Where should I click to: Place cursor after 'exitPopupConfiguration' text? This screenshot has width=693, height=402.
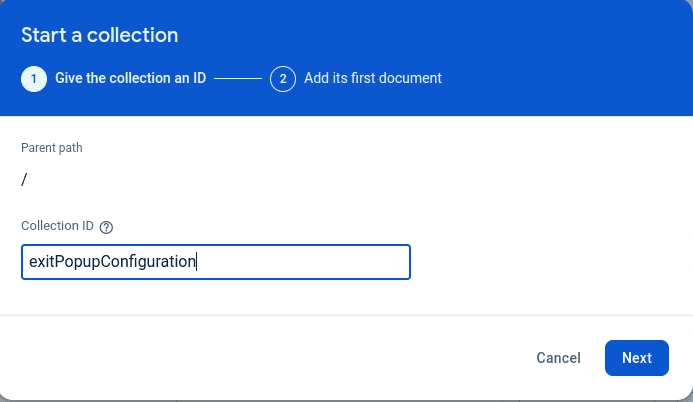point(197,262)
